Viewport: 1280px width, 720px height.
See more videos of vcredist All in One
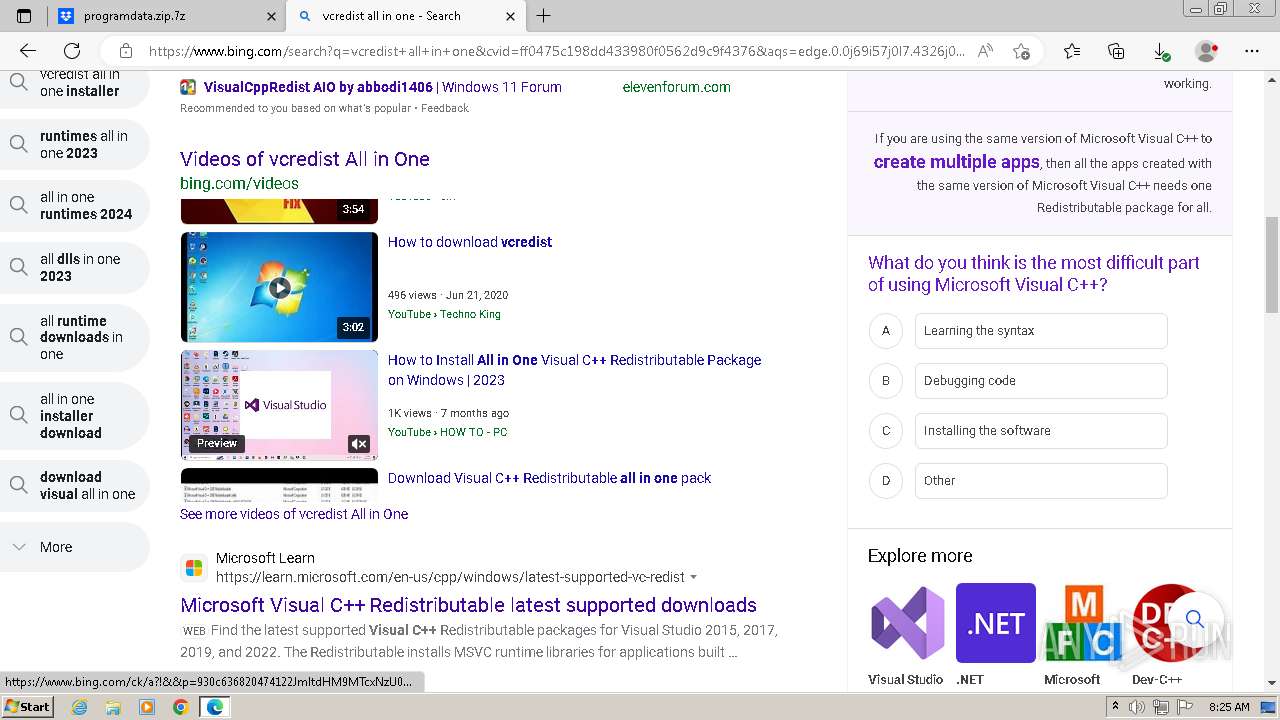[x=294, y=514]
